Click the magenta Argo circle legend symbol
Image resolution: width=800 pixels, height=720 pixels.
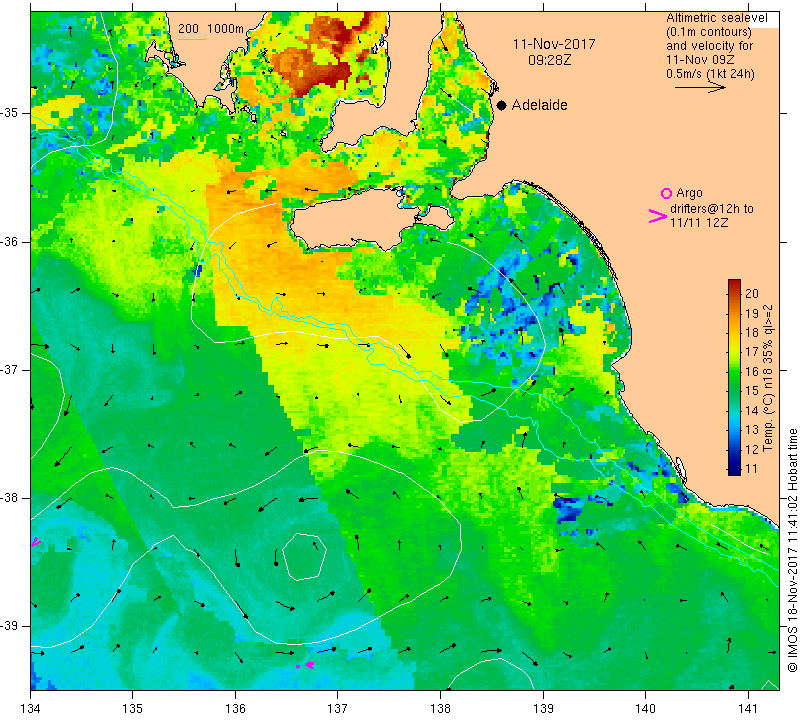[x=666, y=193]
